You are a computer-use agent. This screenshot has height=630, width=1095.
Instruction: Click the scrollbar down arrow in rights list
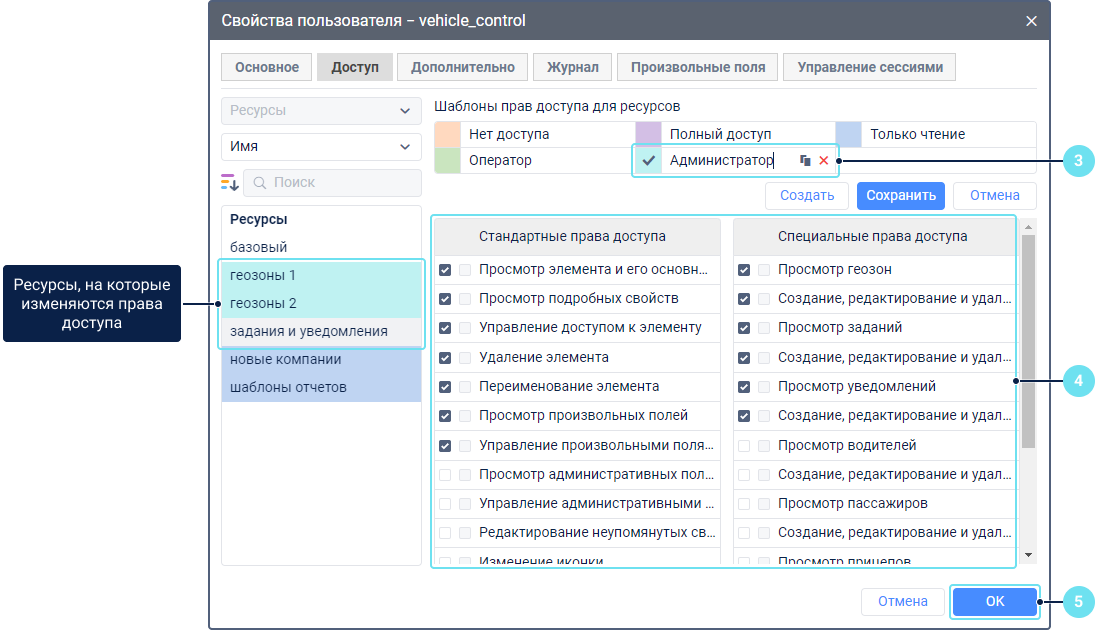[1027, 554]
